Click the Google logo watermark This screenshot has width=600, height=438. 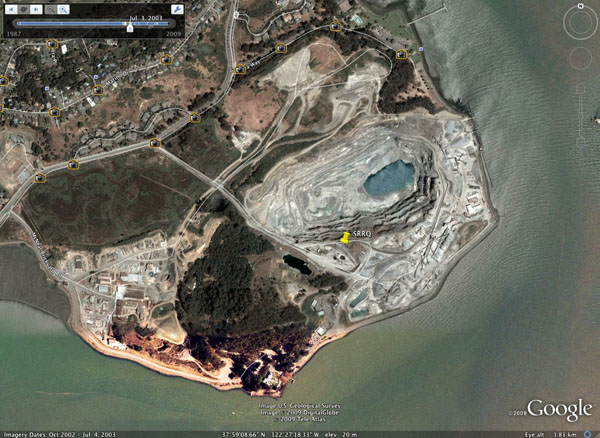559,409
